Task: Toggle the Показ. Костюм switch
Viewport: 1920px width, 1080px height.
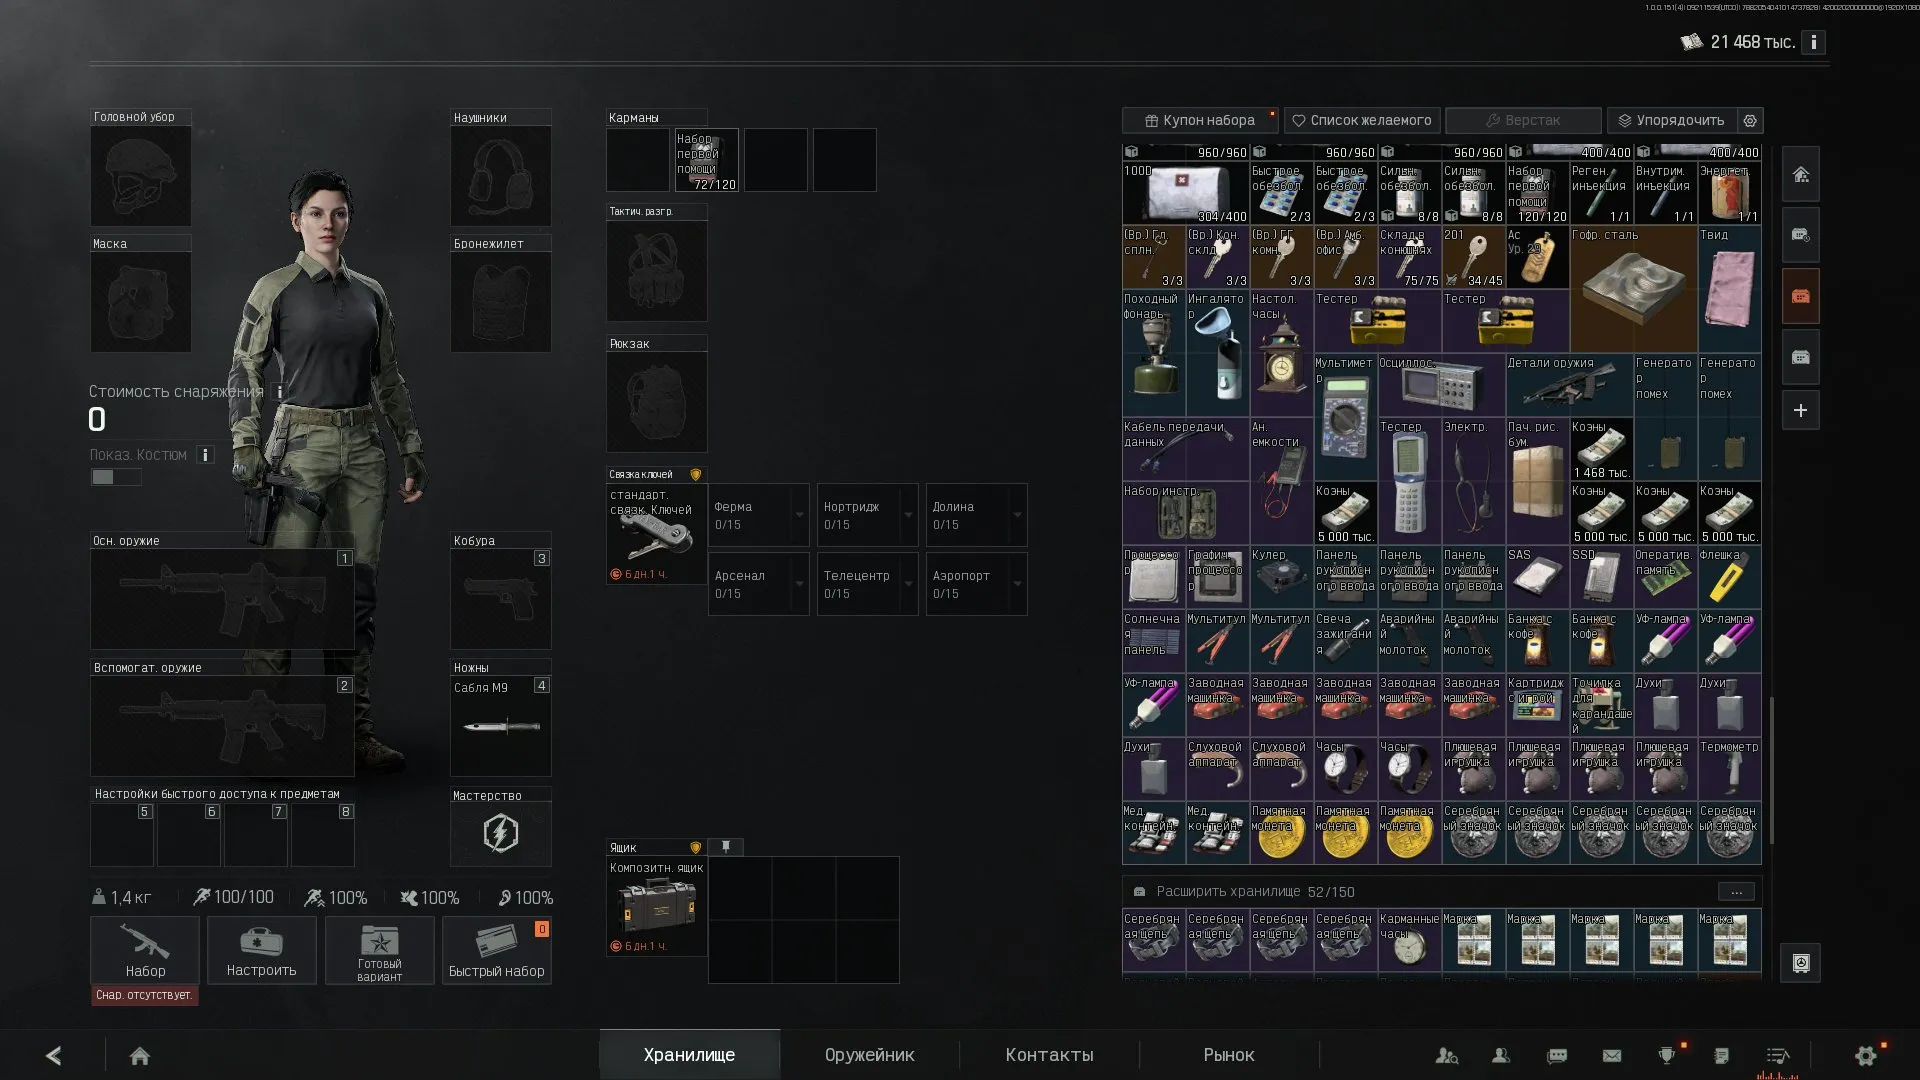Action: (116, 477)
